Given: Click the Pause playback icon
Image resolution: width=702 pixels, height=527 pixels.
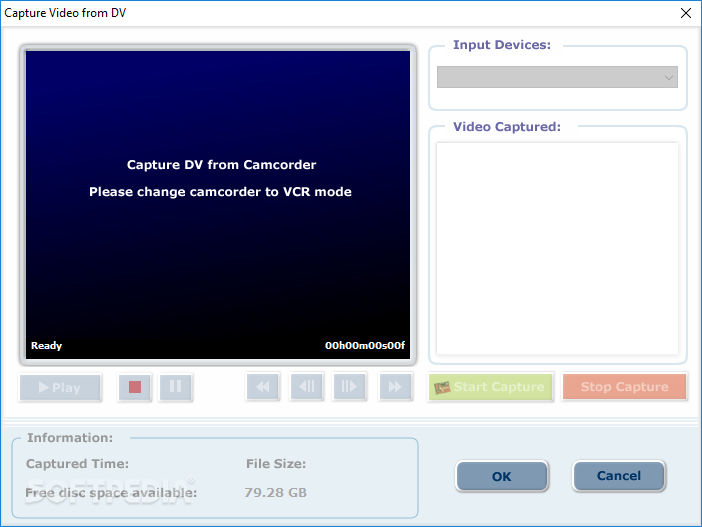Looking at the screenshot, I should (x=176, y=387).
